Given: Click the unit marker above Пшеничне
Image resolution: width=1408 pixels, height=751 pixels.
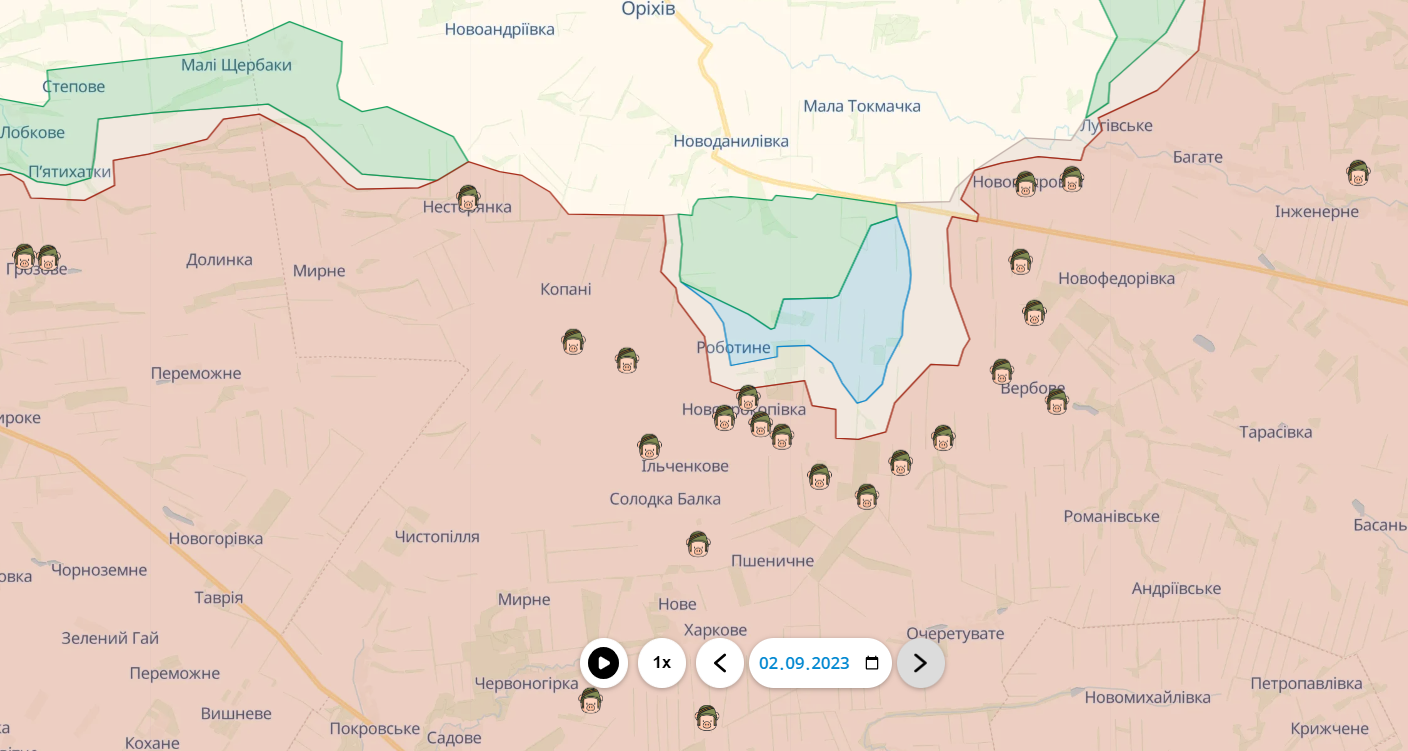Looking at the screenshot, I should click(698, 544).
